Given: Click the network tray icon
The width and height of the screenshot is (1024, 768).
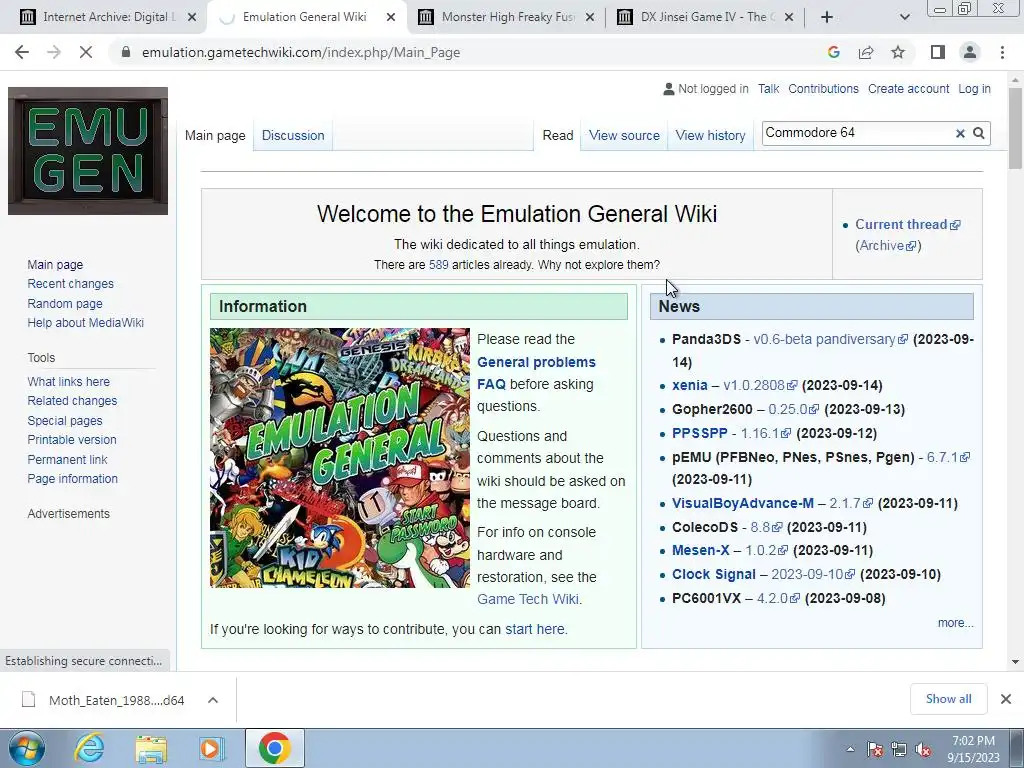Looking at the screenshot, I should coord(899,750).
